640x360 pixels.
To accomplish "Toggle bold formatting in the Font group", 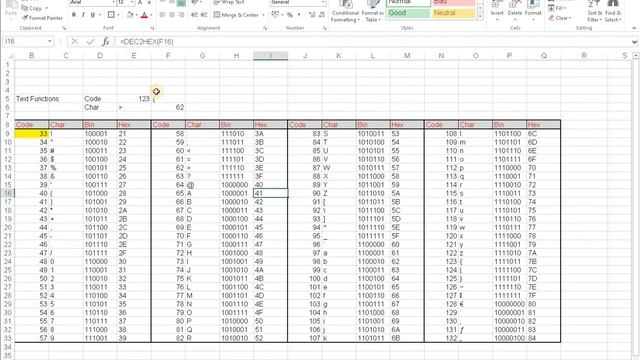I will (73, 15).
